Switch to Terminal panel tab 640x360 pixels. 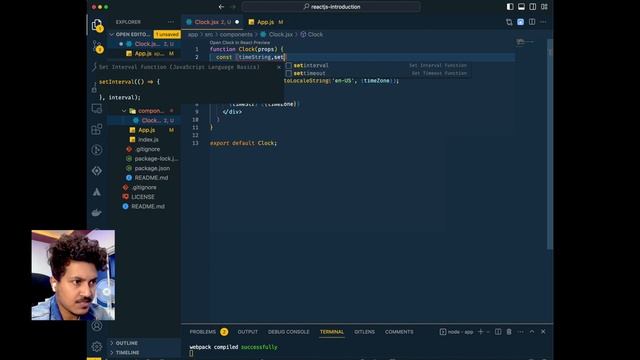coord(332,332)
